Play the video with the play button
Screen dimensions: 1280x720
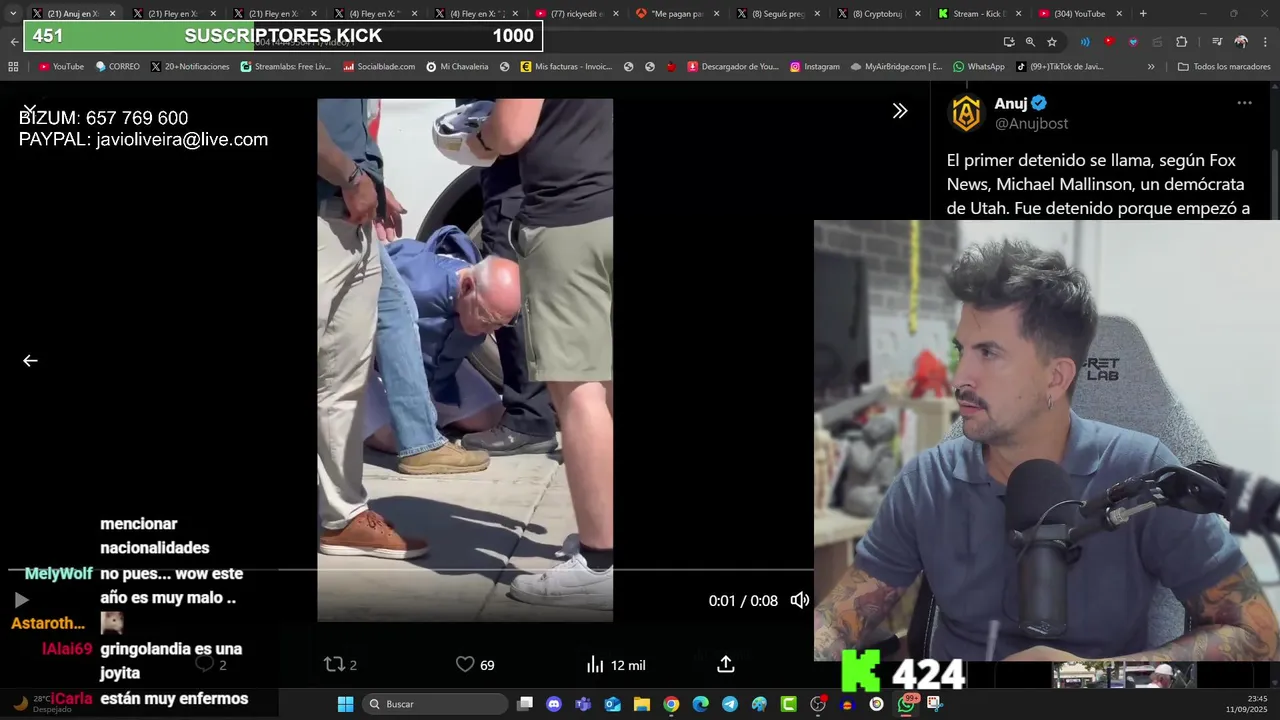[x=21, y=600]
